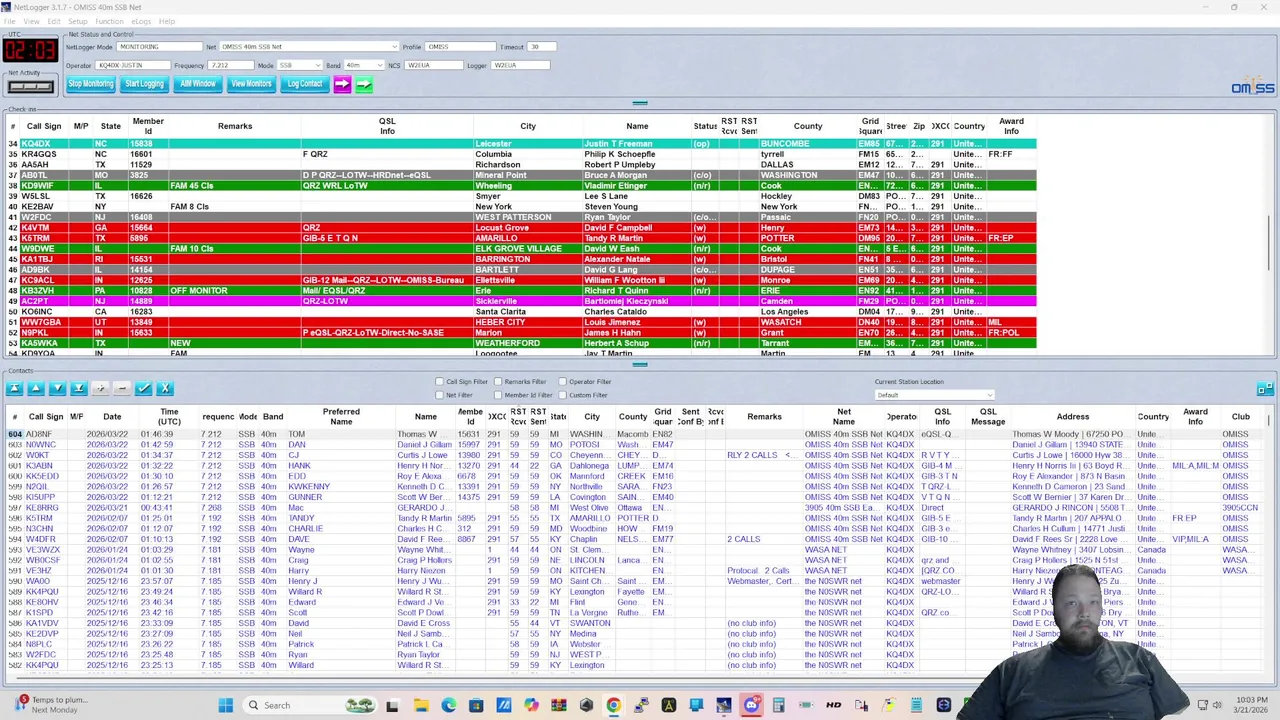The width and height of the screenshot is (1280, 720).
Task: Open the Mode dropdown showing SSB
Action: click(300, 65)
